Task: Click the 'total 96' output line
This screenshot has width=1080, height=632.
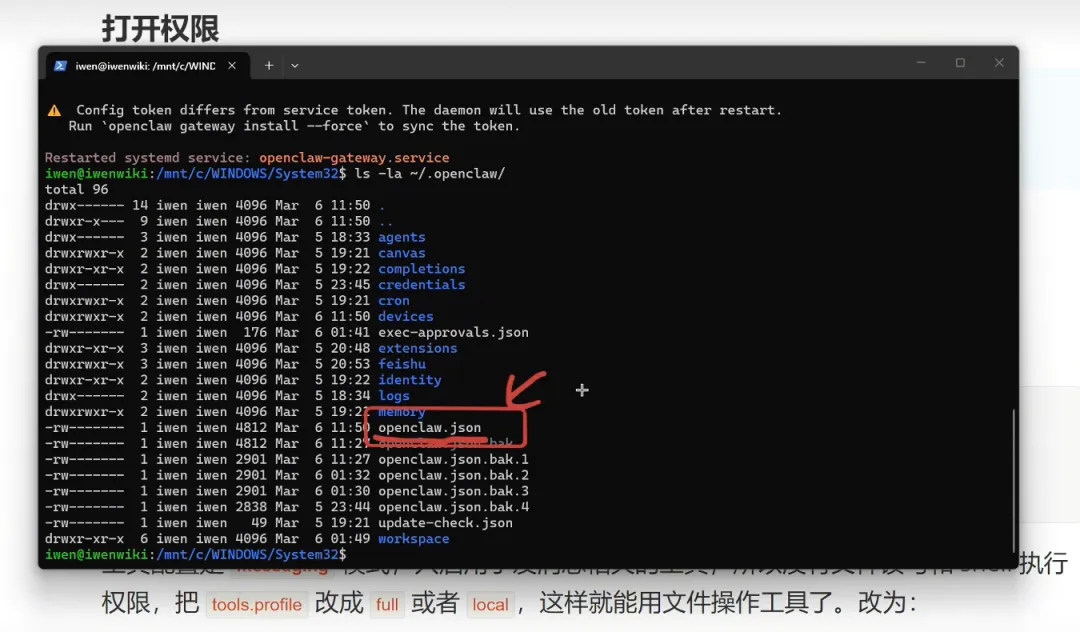Action: [x=76, y=189]
